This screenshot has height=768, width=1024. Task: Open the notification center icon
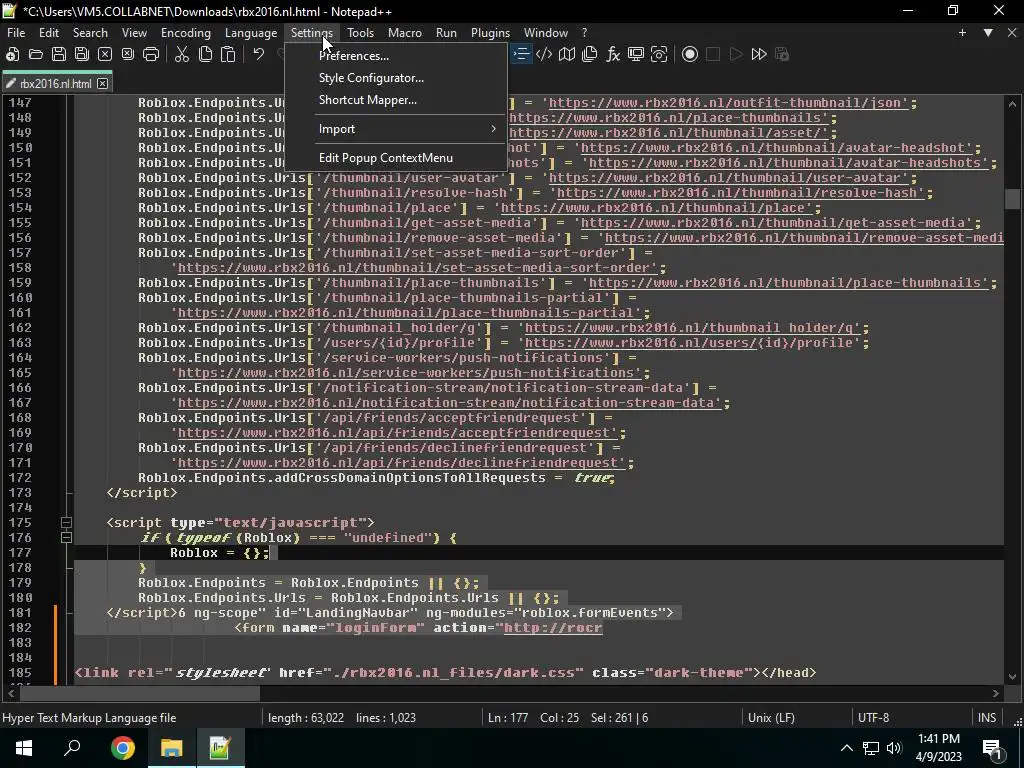point(993,748)
